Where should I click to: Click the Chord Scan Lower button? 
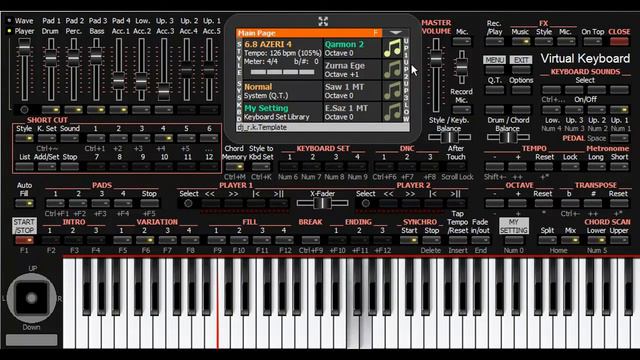[596, 240]
